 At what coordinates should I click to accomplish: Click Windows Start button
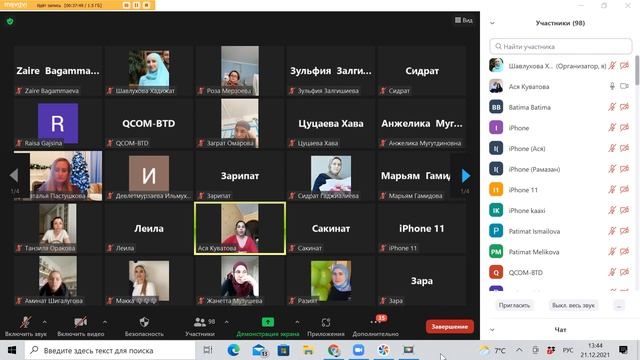tap(12, 350)
